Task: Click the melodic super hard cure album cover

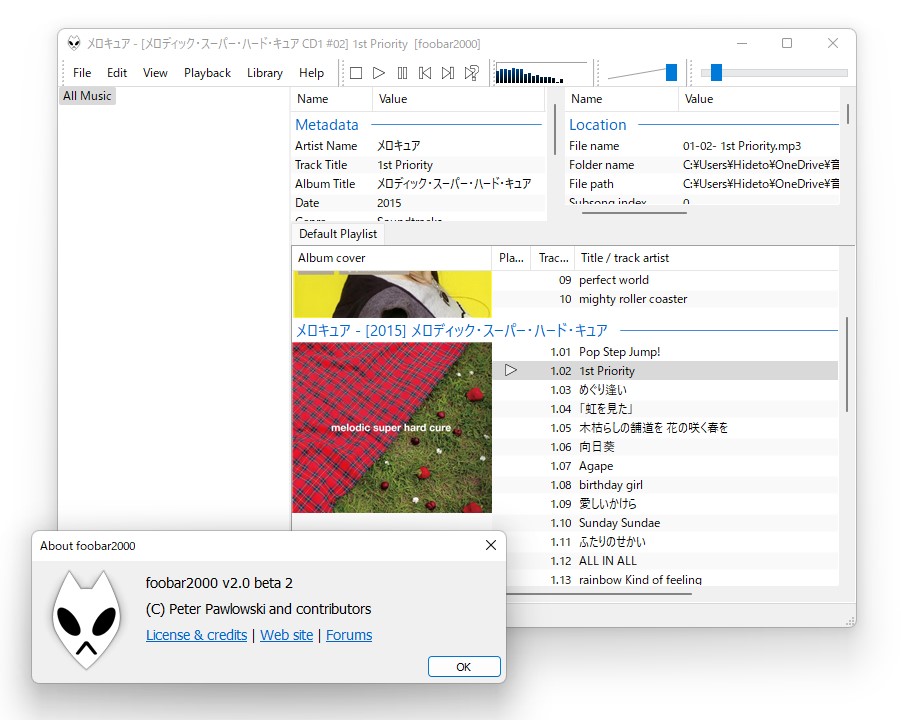Action: pos(391,428)
